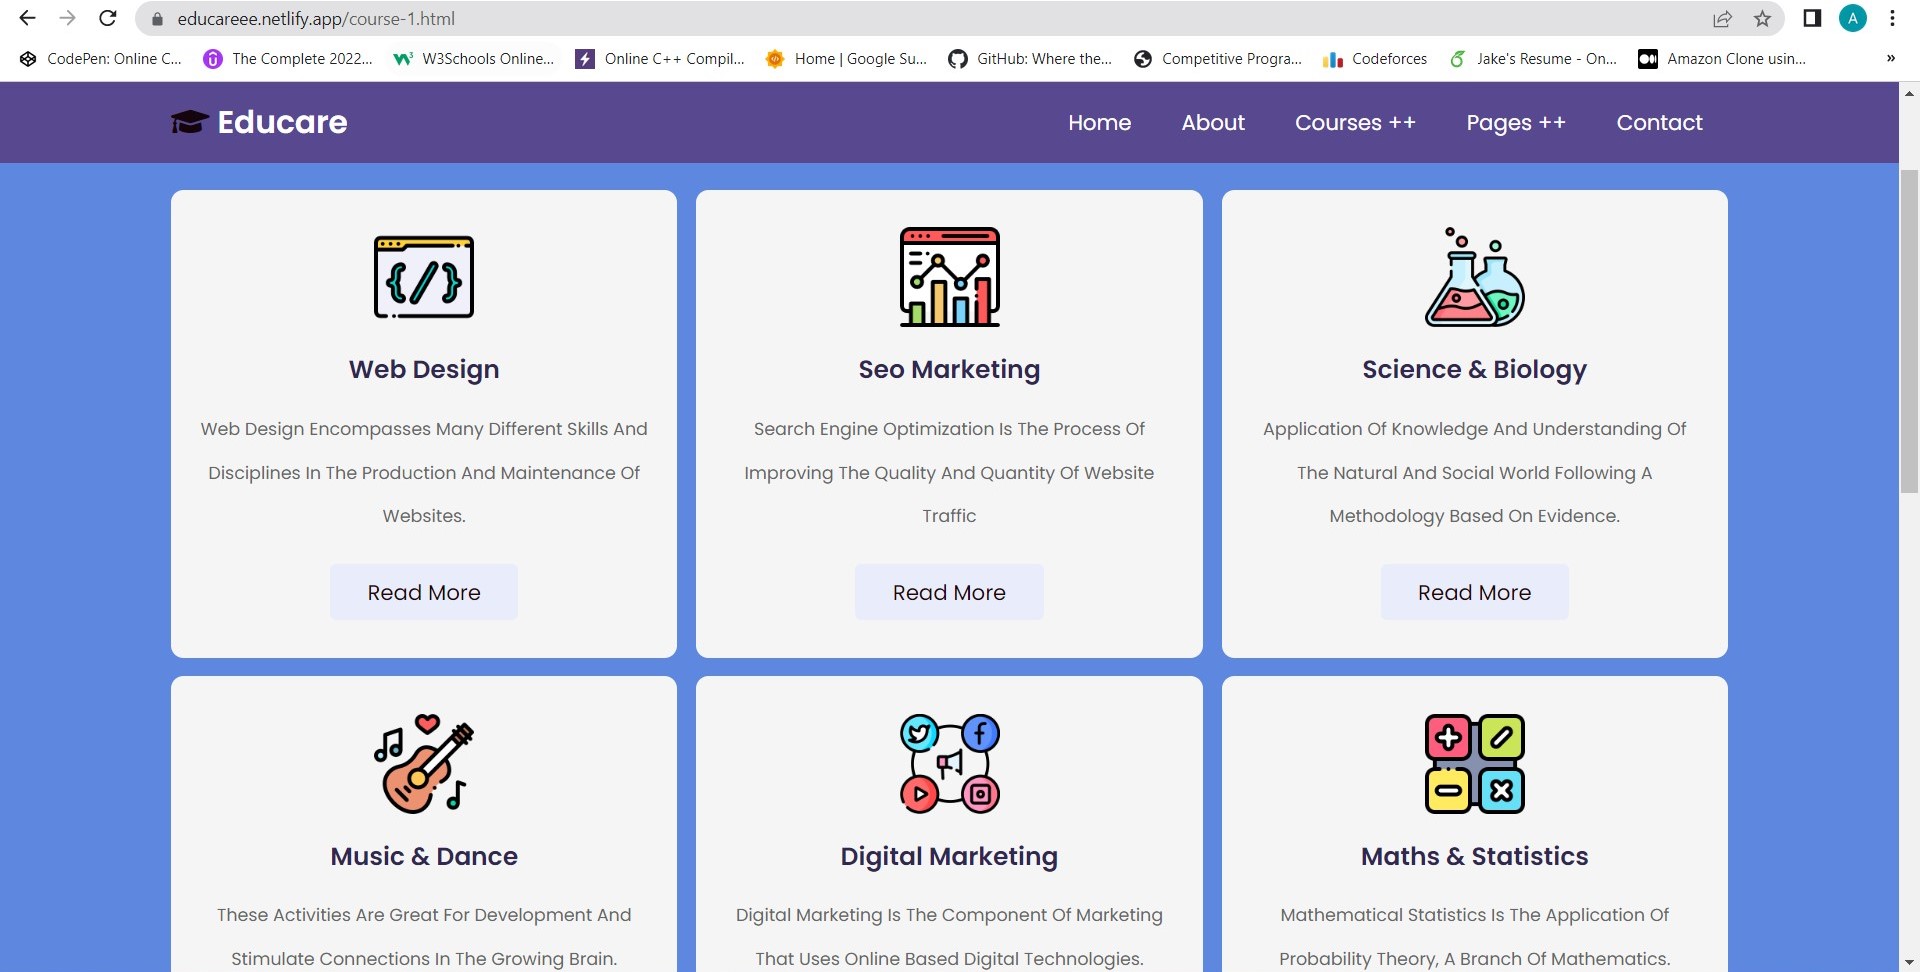
Task: Go to the About section
Action: (1212, 122)
